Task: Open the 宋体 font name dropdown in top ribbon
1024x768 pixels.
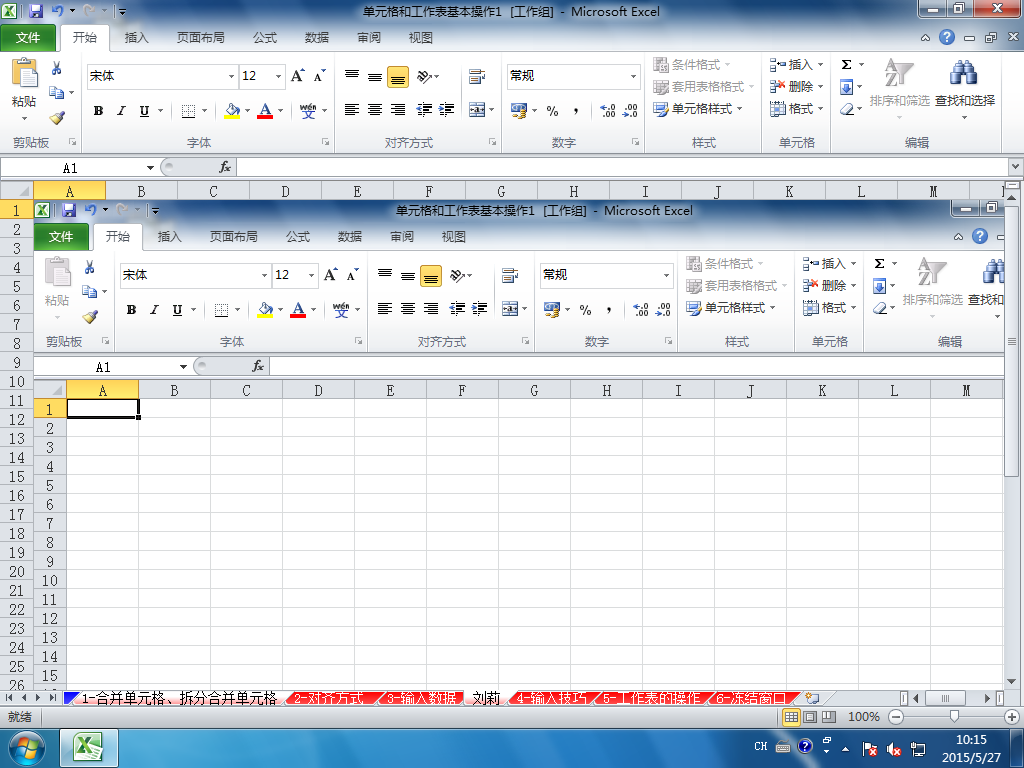Action: [x=231, y=76]
